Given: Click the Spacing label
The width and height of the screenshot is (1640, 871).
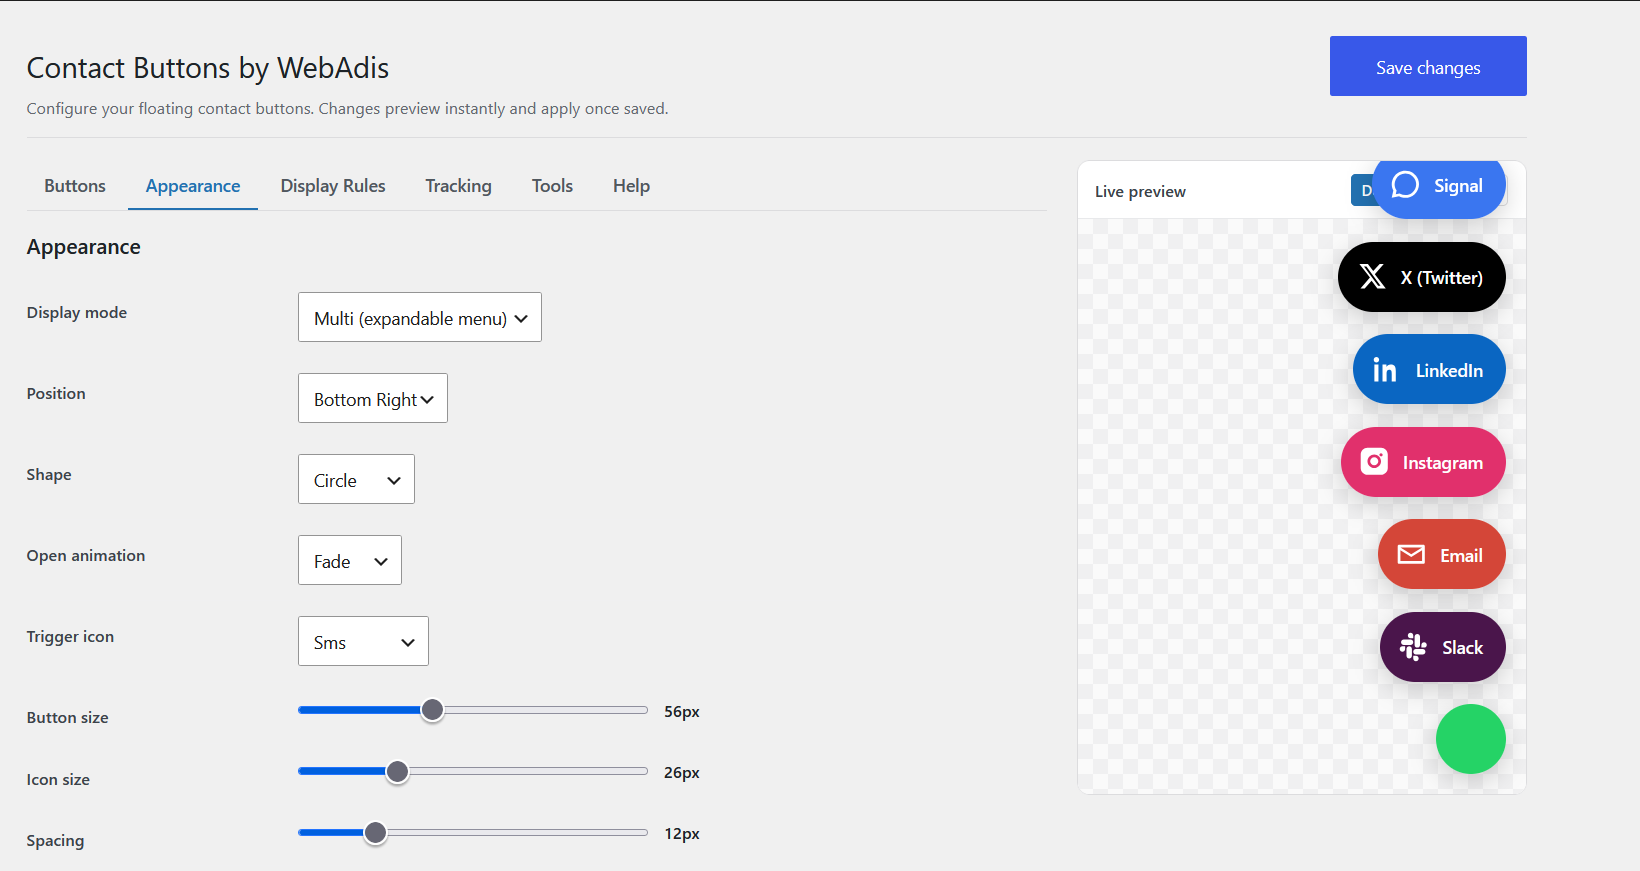Looking at the screenshot, I should (55, 840).
